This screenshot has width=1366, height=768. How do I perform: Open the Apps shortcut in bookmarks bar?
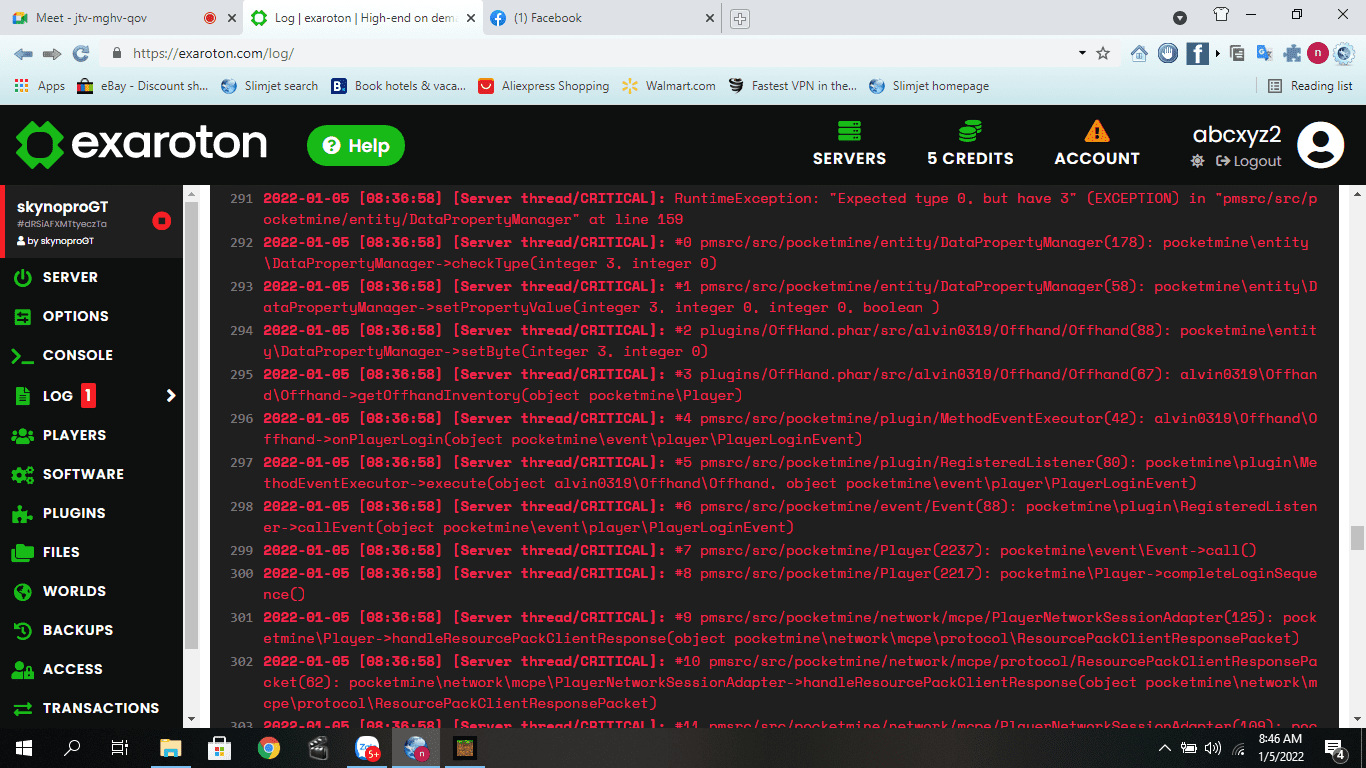coord(40,86)
